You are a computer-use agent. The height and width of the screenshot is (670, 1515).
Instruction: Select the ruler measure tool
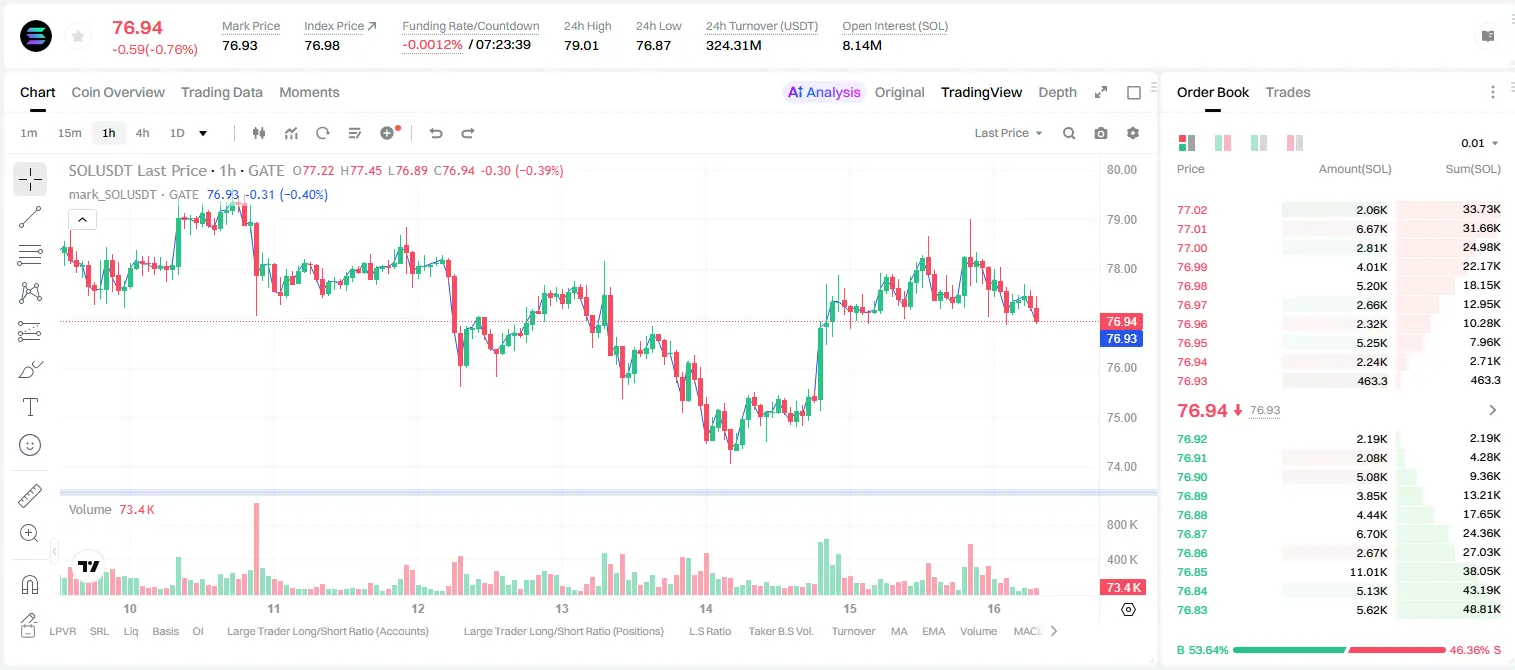pos(30,495)
